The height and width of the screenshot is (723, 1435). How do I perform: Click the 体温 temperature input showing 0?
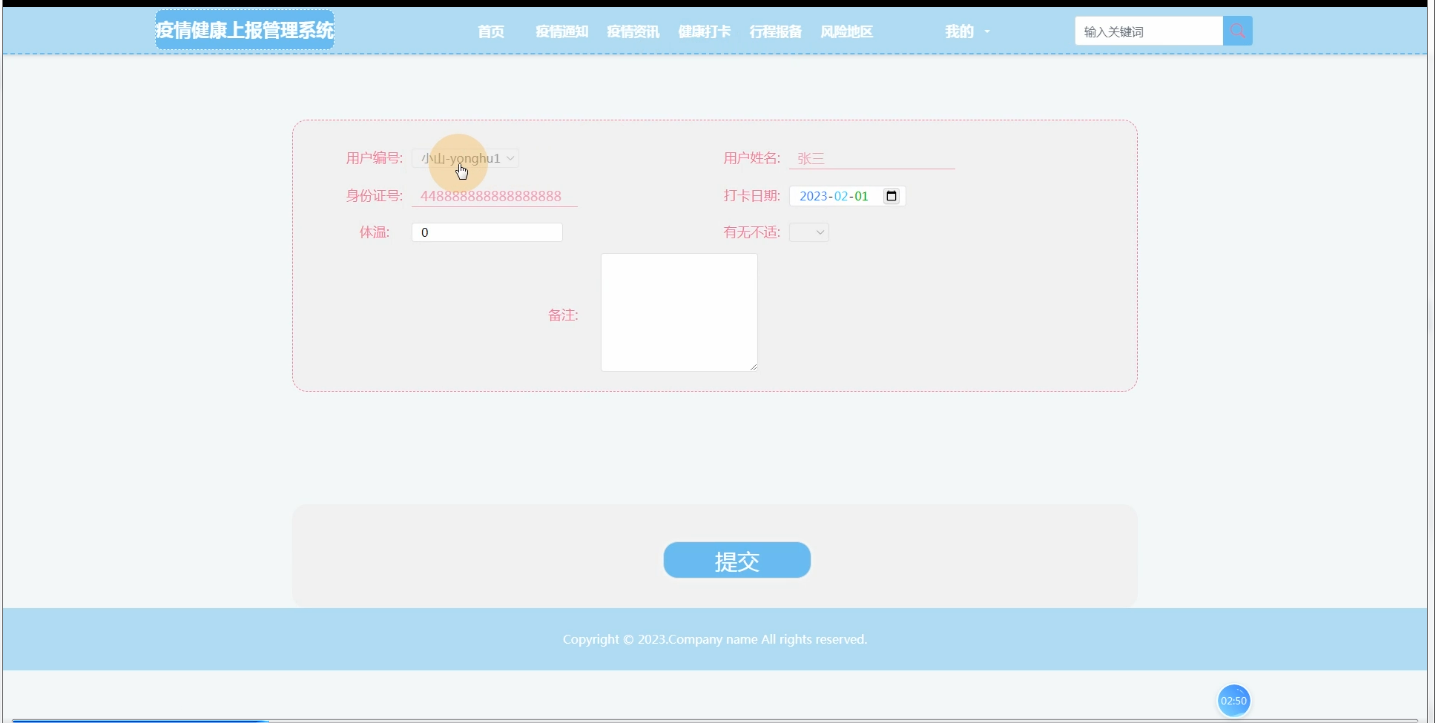486,231
